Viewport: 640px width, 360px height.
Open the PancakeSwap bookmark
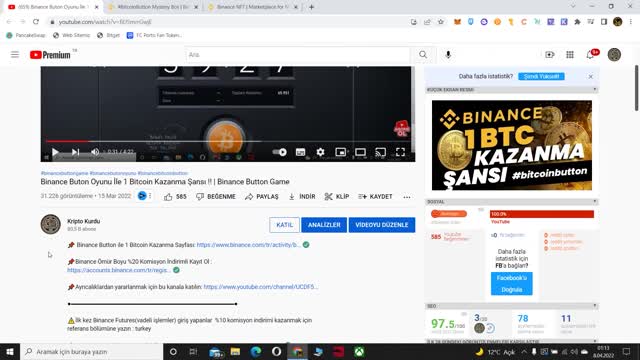pos(26,35)
